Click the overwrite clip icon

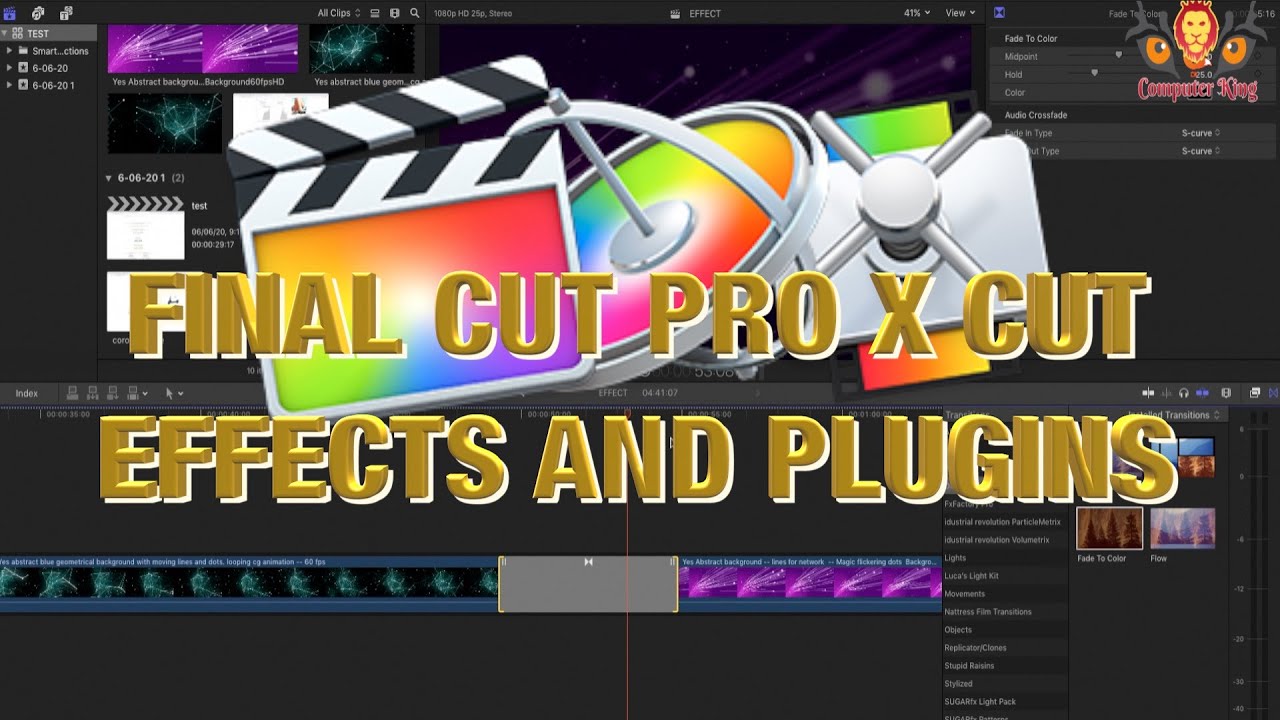134,394
